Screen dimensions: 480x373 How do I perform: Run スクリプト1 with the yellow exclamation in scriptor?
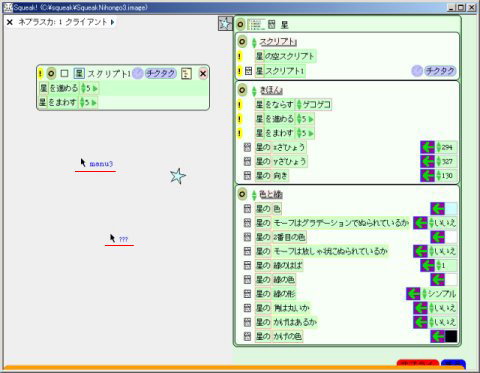pyautogui.click(x=40, y=74)
